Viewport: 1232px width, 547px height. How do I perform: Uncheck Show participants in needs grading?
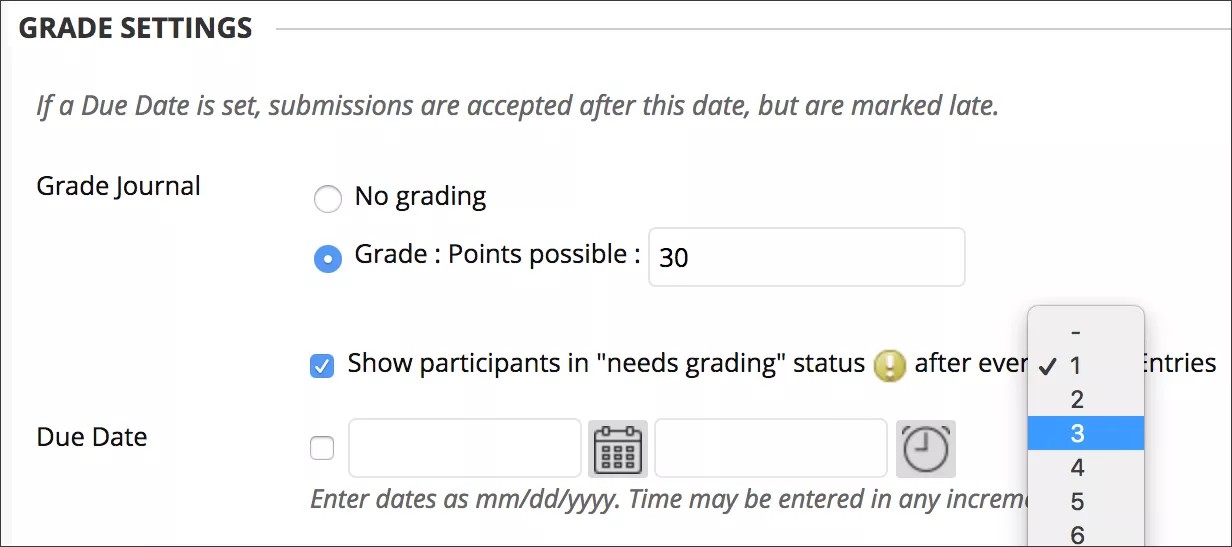322,365
